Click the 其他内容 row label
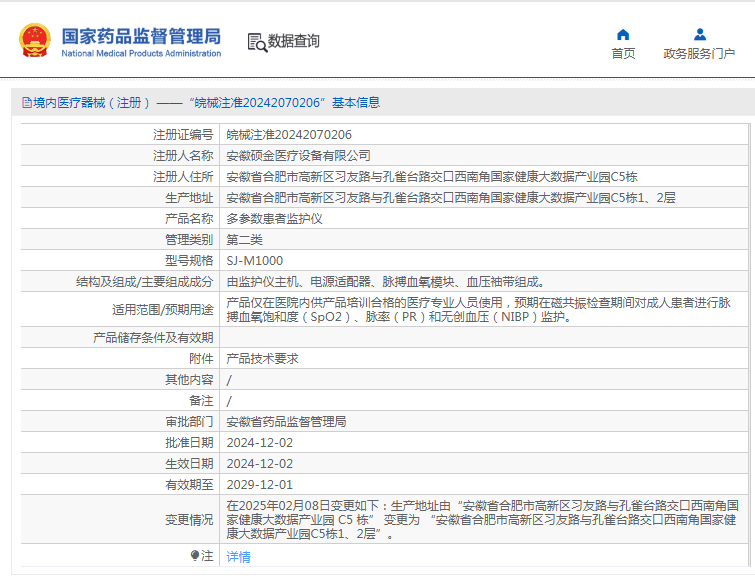 189,380
